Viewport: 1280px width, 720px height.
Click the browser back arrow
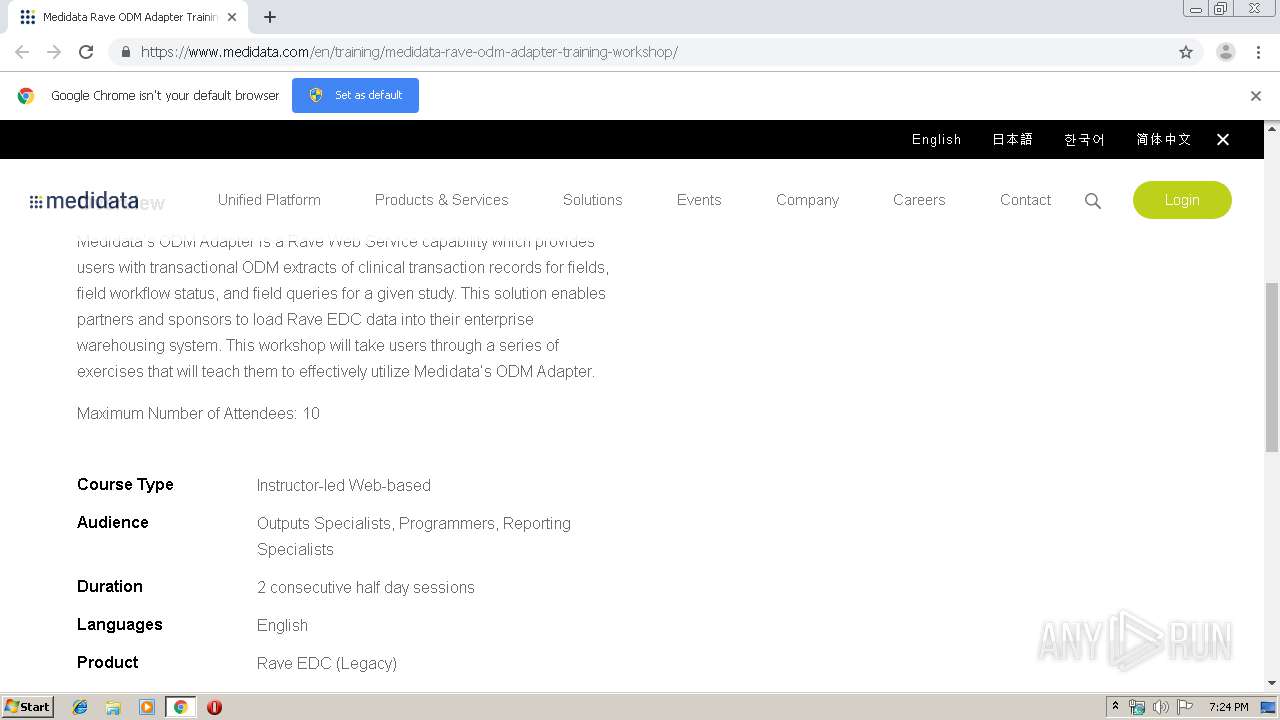22,52
